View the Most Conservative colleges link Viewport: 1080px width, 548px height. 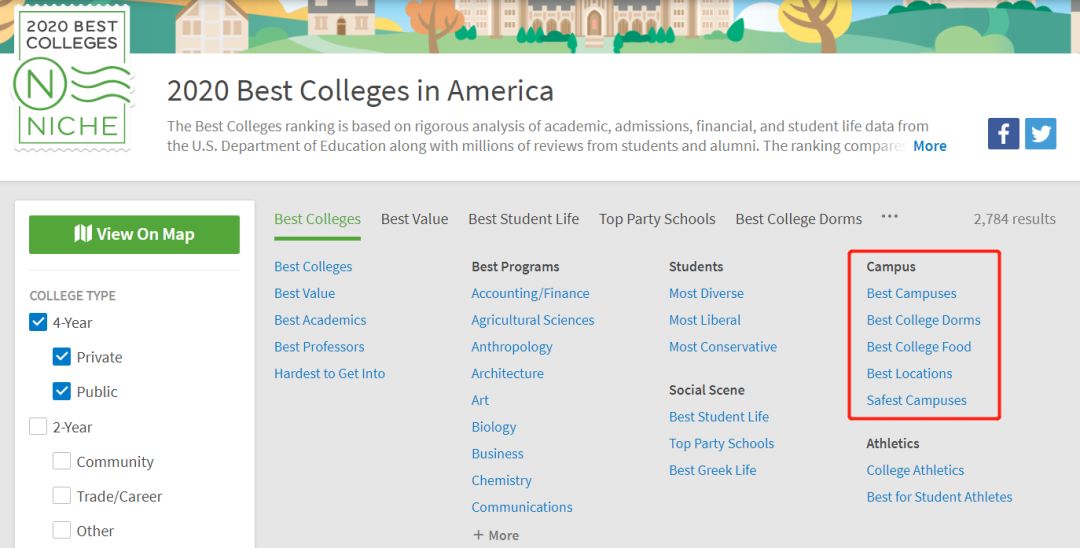[x=723, y=347]
